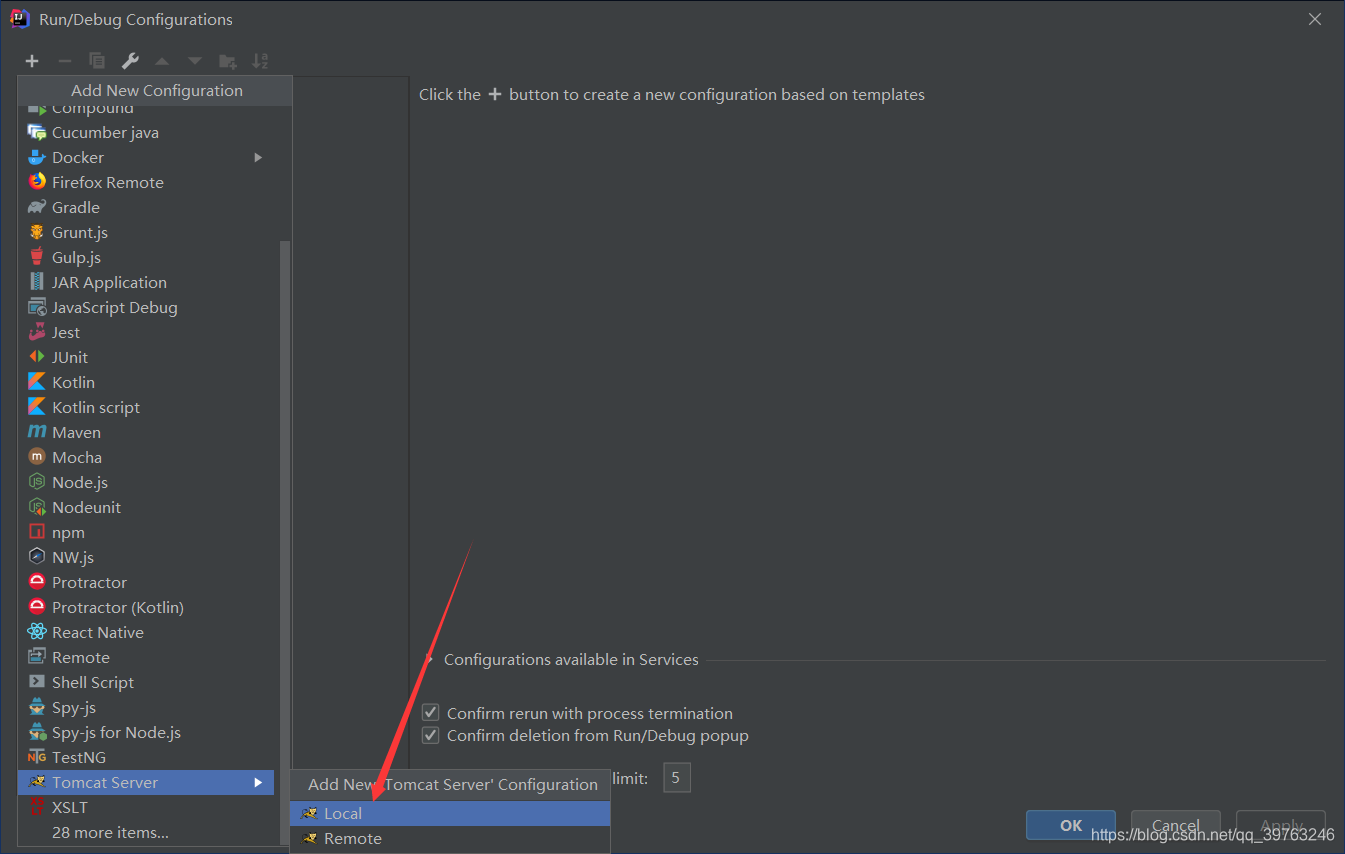Image resolution: width=1345 pixels, height=854 pixels.
Task: Select Local Tomcat Server configuration
Action: 450,813
